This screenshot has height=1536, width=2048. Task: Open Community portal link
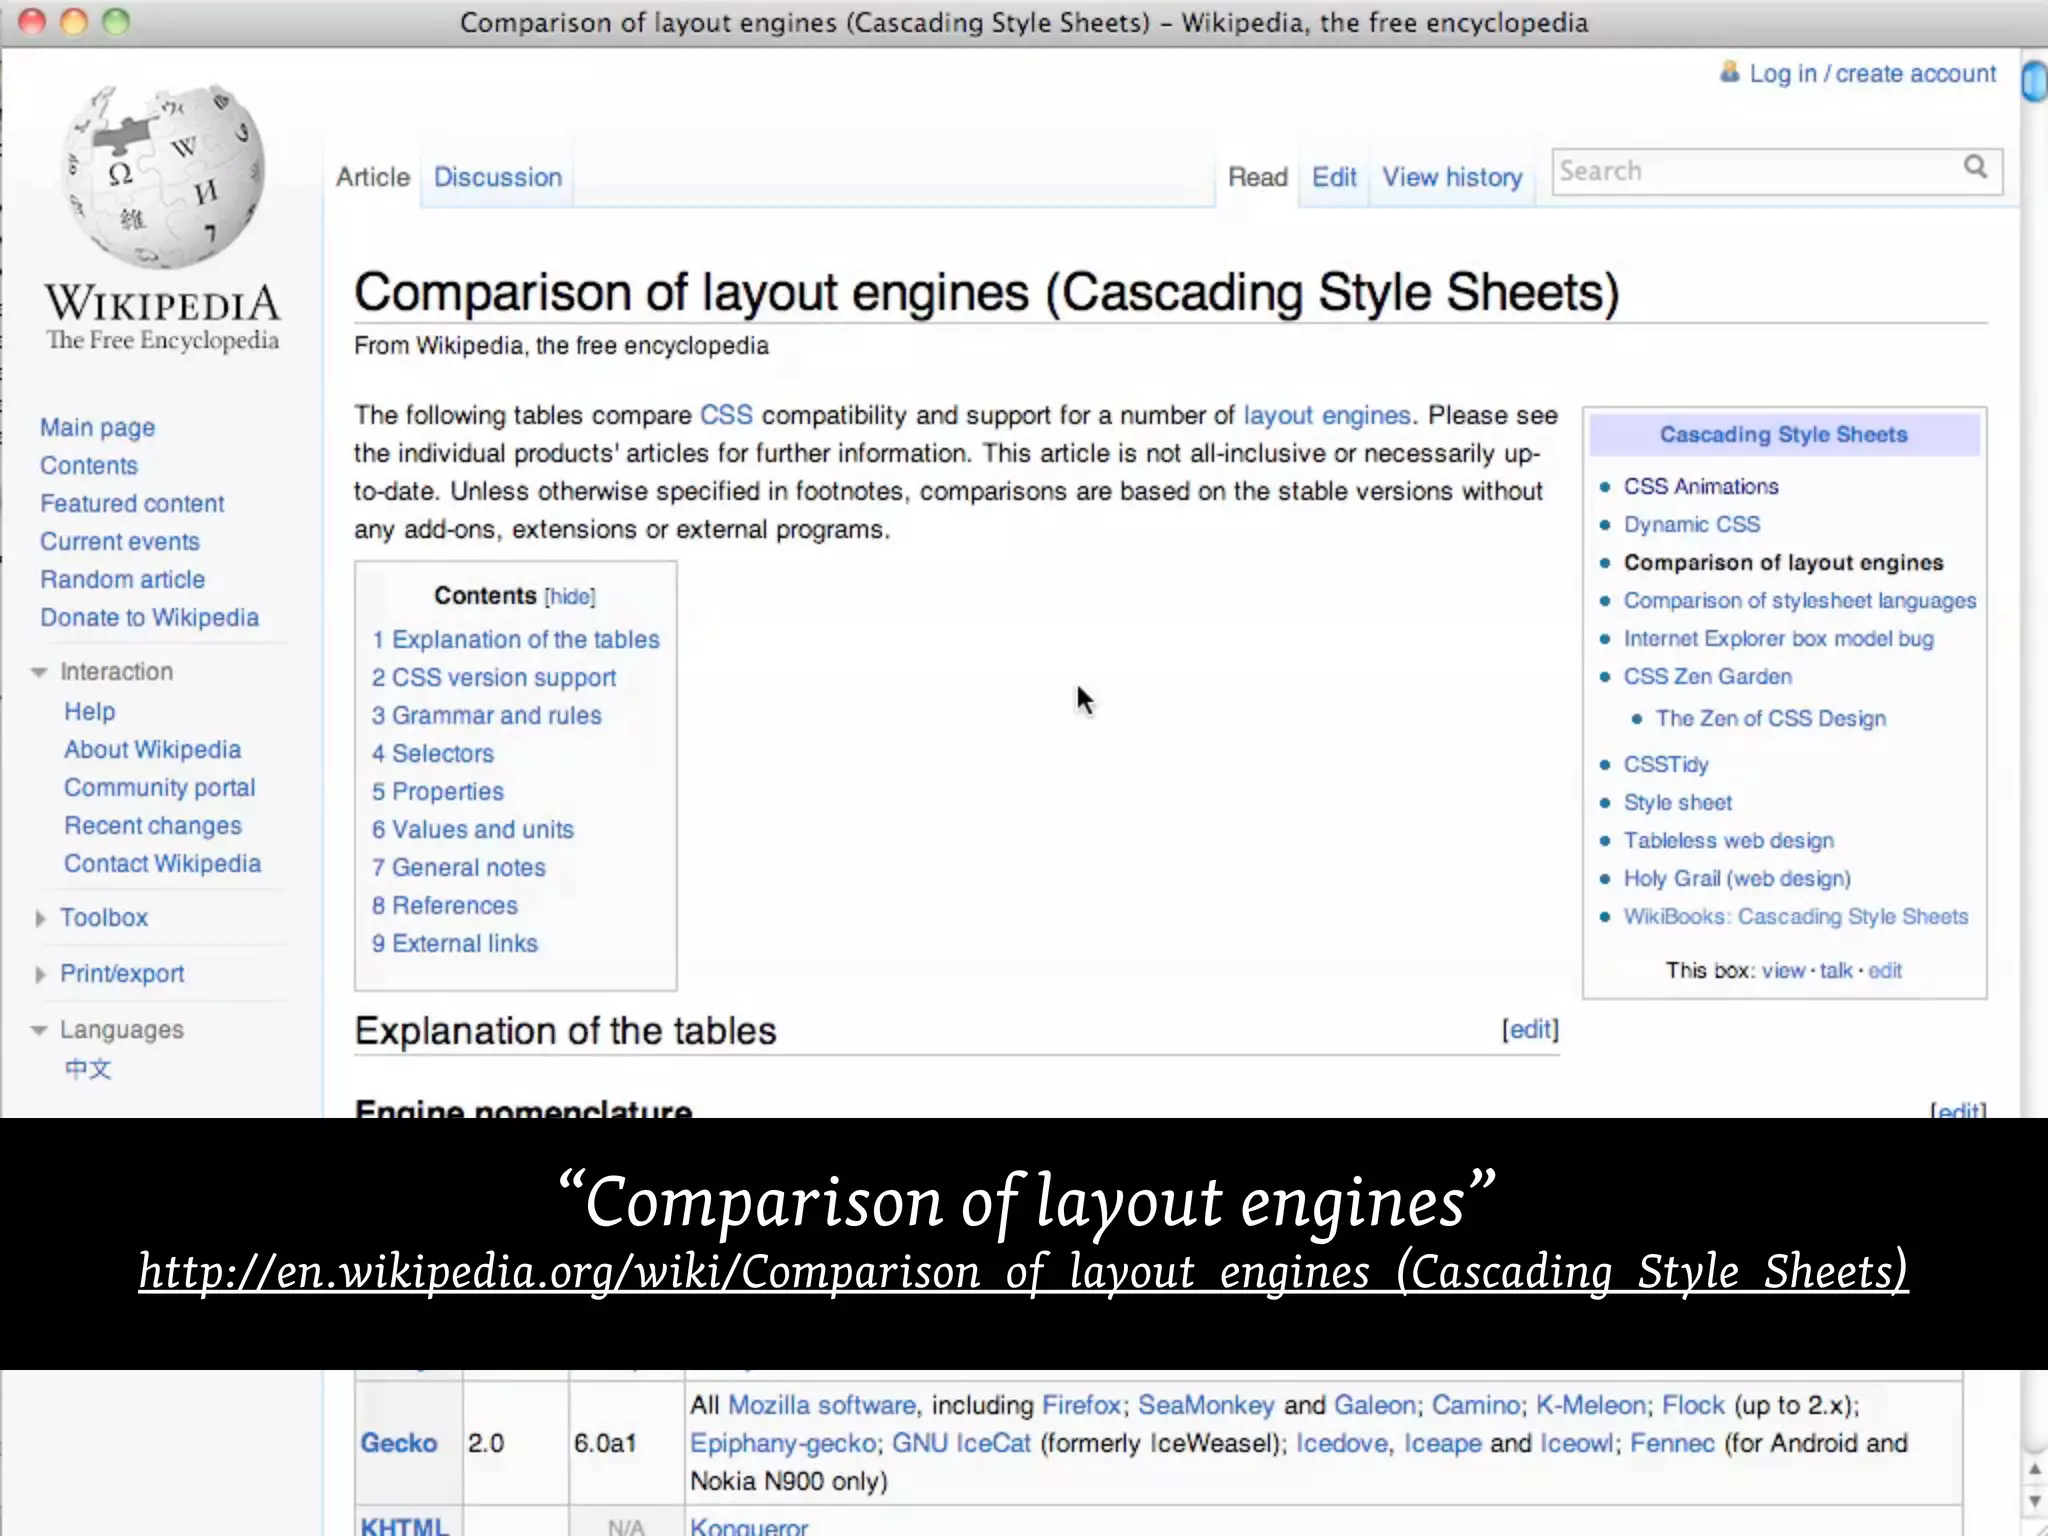[159, 787]
